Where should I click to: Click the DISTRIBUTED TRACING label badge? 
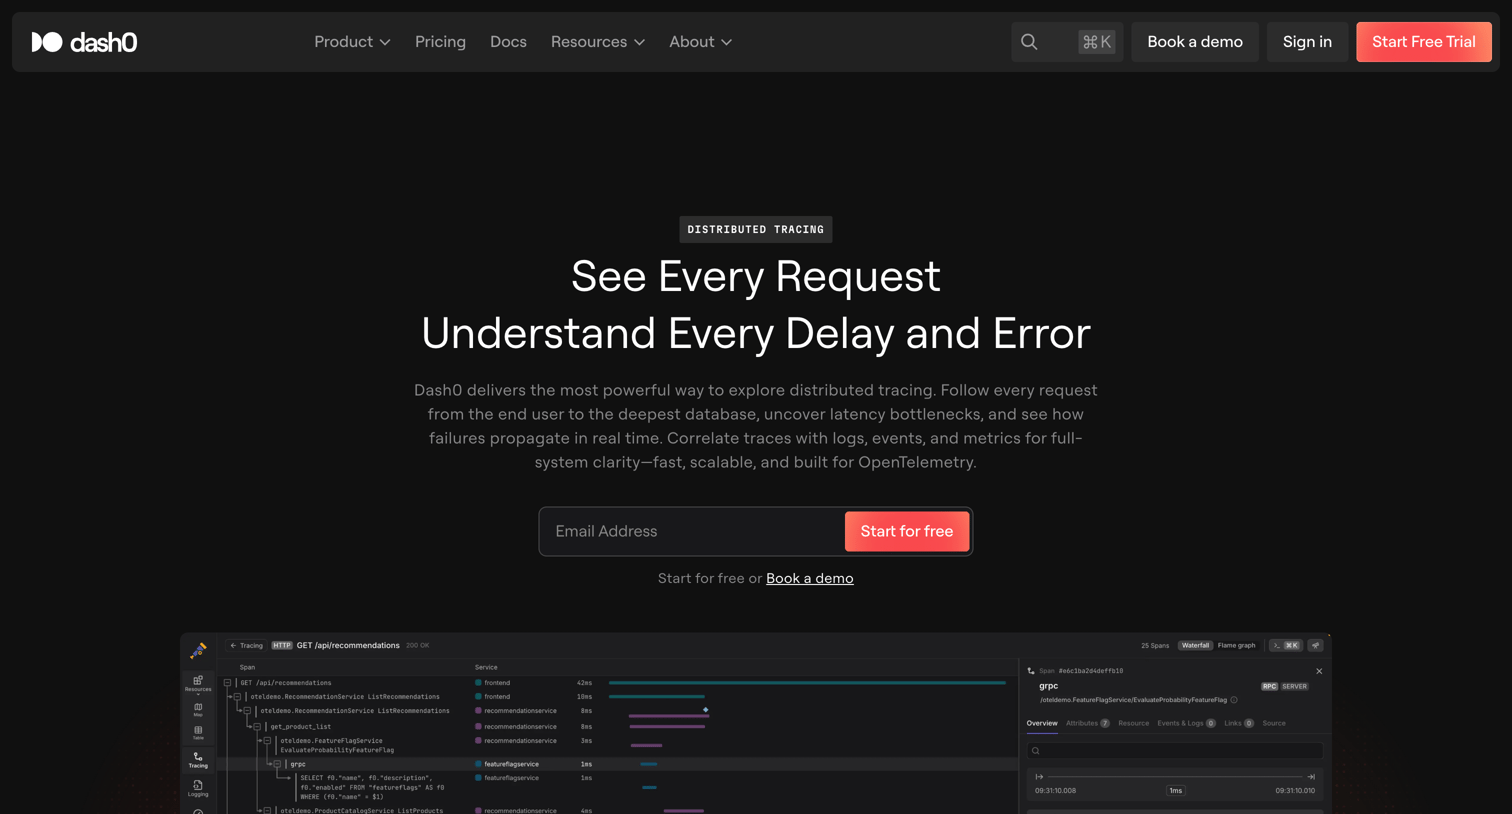756,230
